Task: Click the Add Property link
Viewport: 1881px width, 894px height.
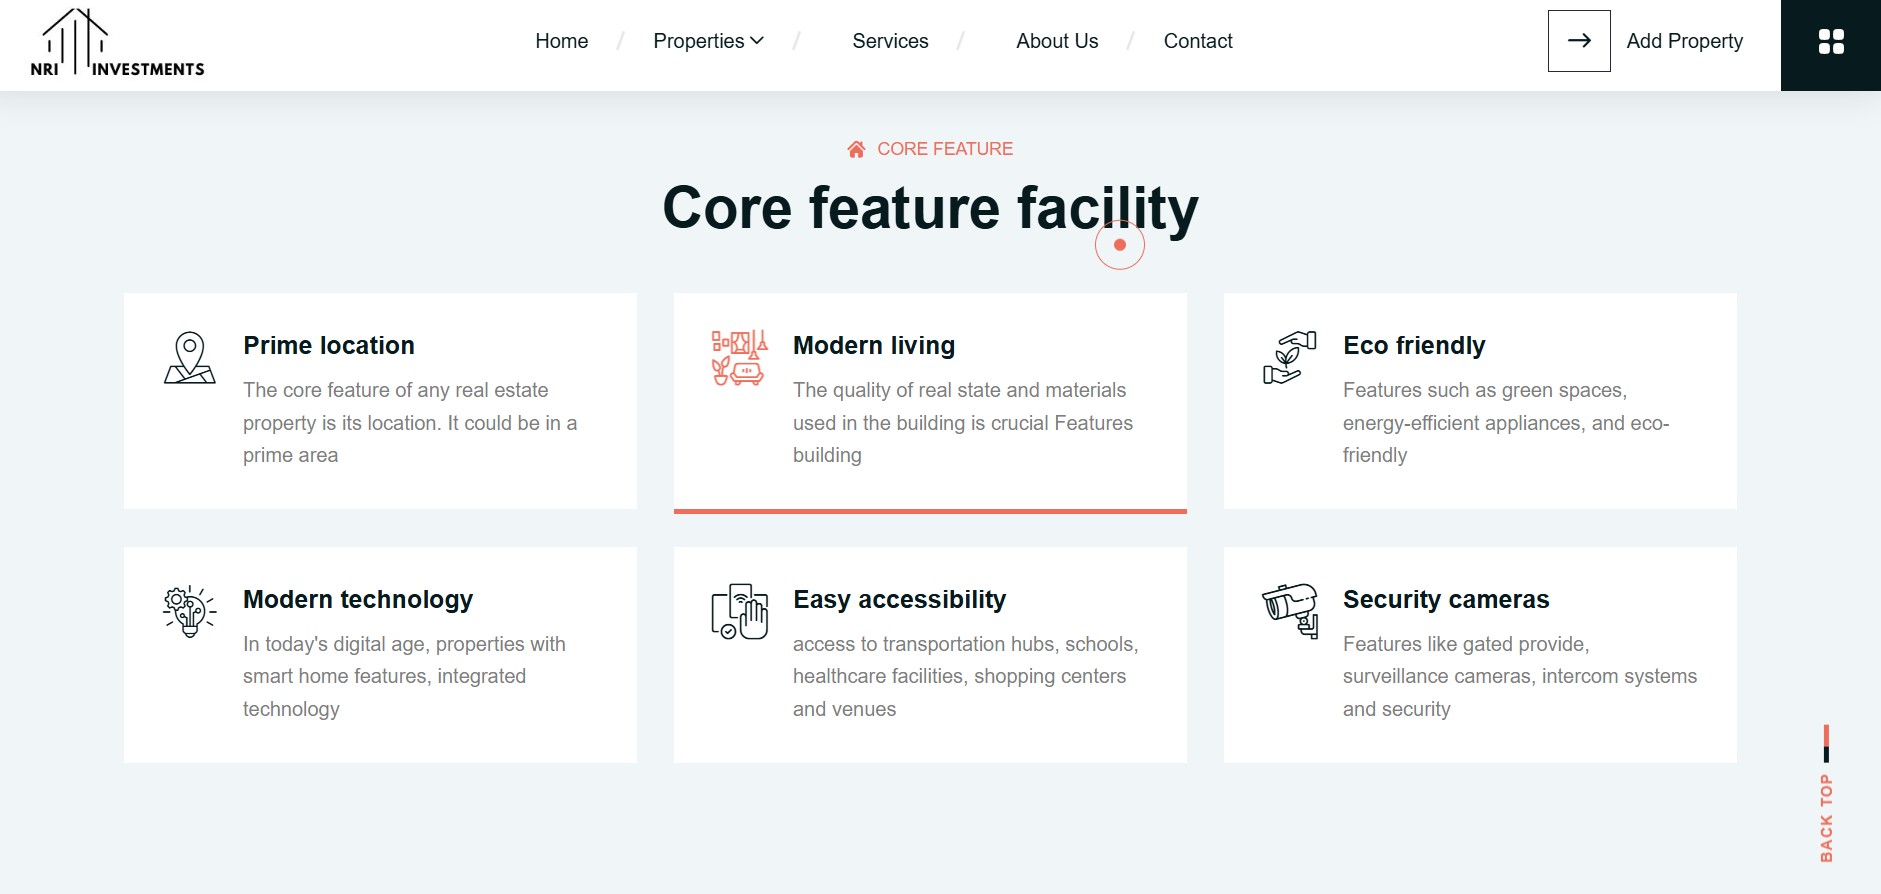Action: [x=1684, y=41]
